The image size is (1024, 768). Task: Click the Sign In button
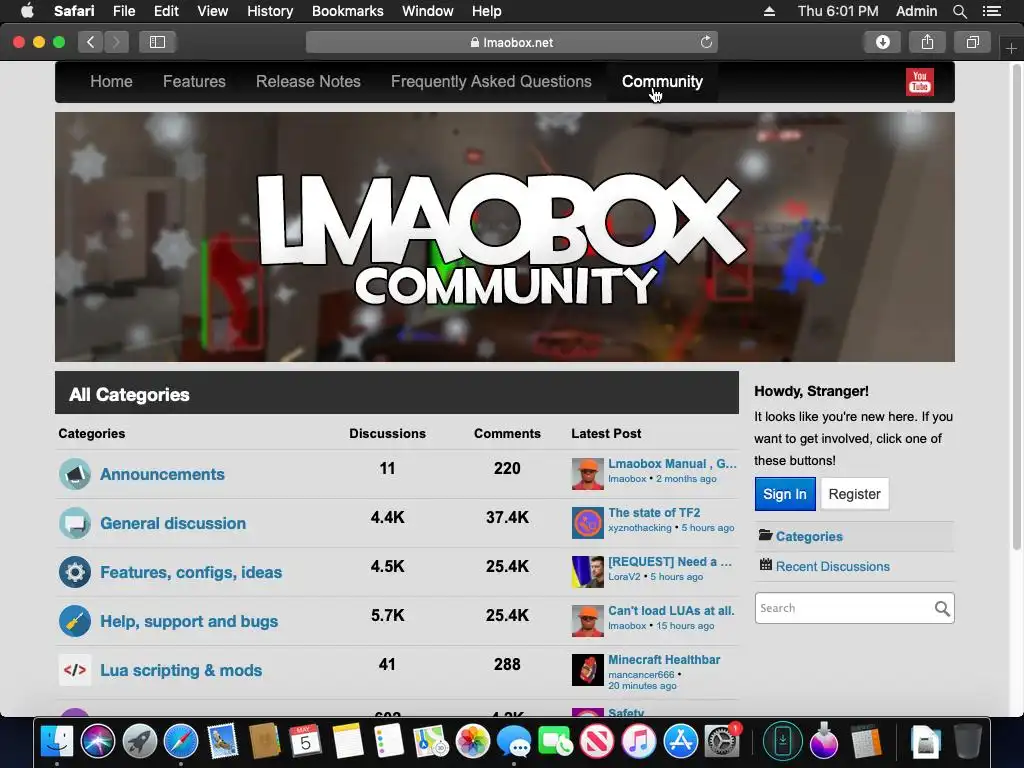tap(785, 494)
